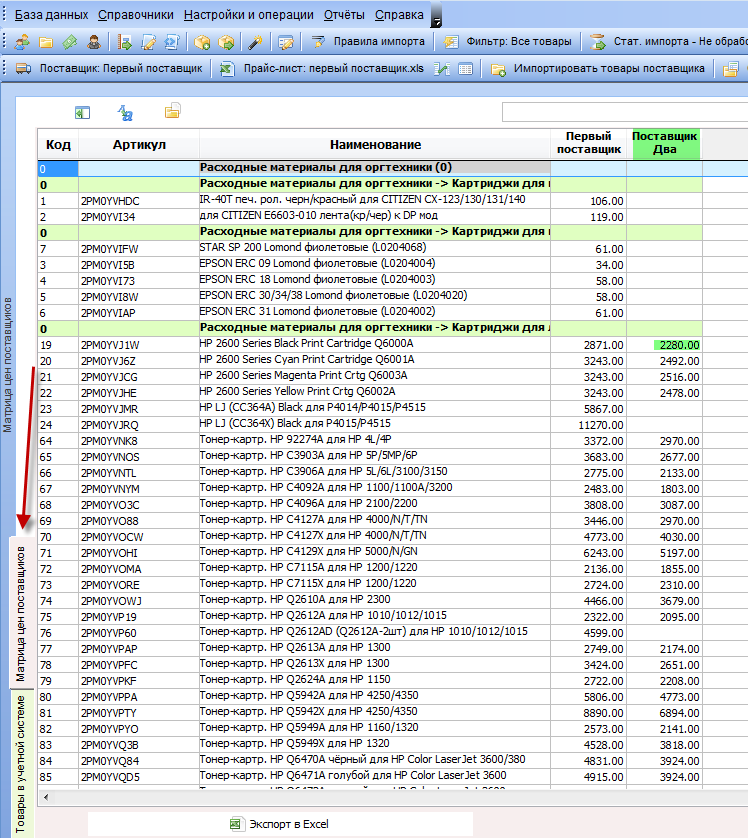Image resolution: width=748 pixels, height=838 pixels.
Task: Click the yellow folder icon in top toolbar
Action: coord(46,42)
